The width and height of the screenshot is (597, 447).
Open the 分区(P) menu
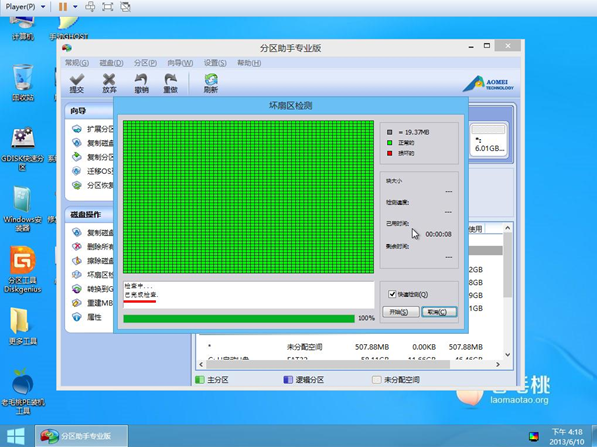145,63
